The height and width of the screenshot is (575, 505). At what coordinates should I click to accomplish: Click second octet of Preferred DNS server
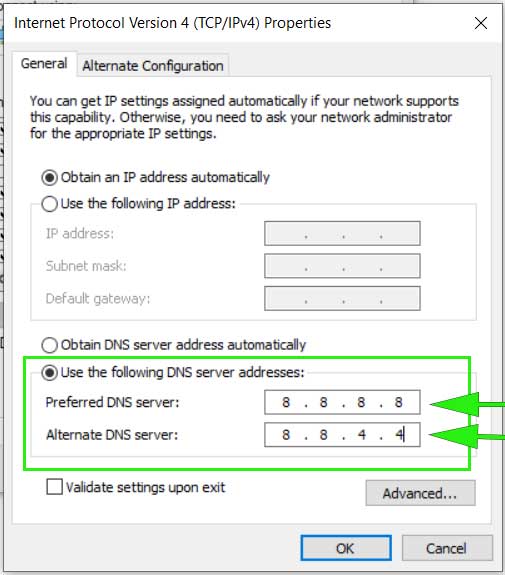click(323, 402)
